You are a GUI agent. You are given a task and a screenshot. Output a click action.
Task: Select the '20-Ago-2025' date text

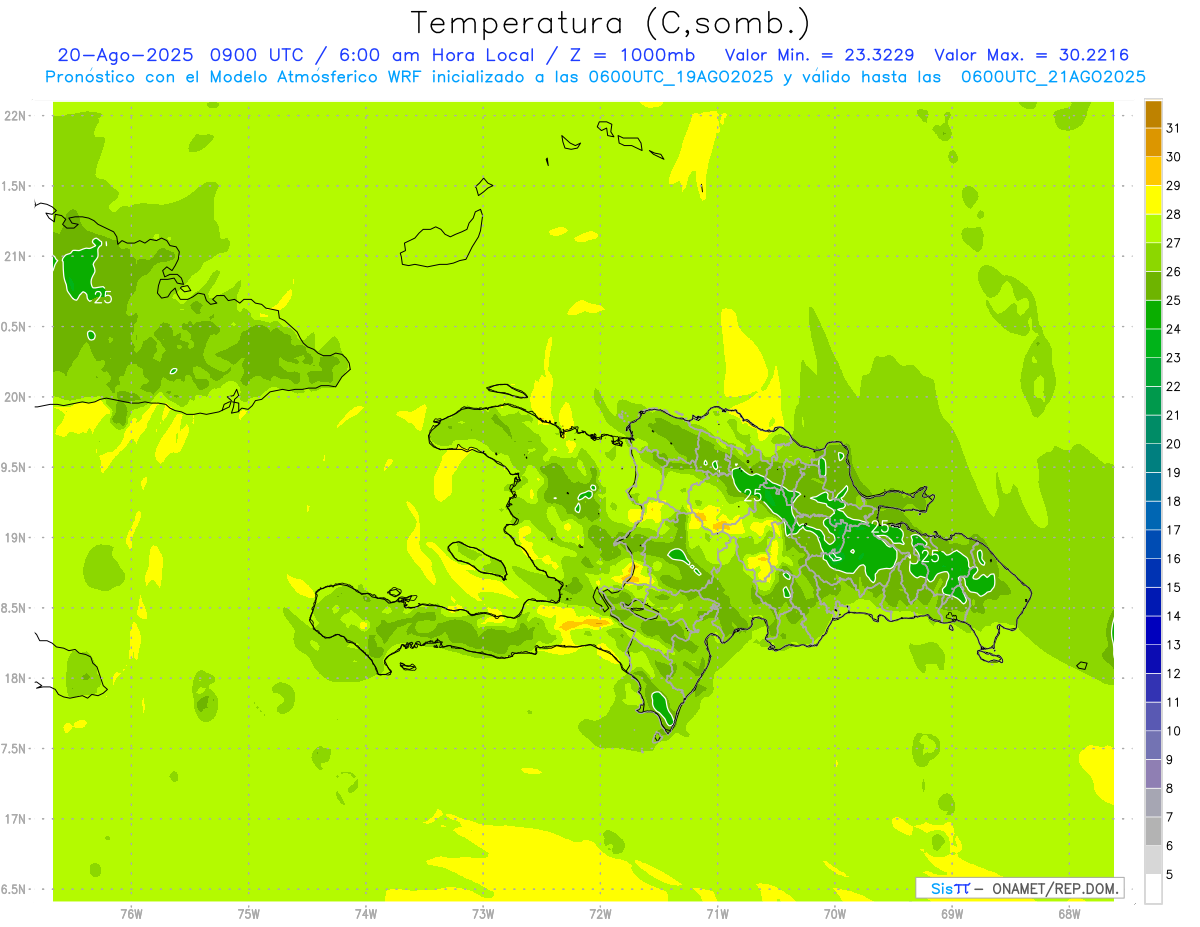click(x=125, y=55)
